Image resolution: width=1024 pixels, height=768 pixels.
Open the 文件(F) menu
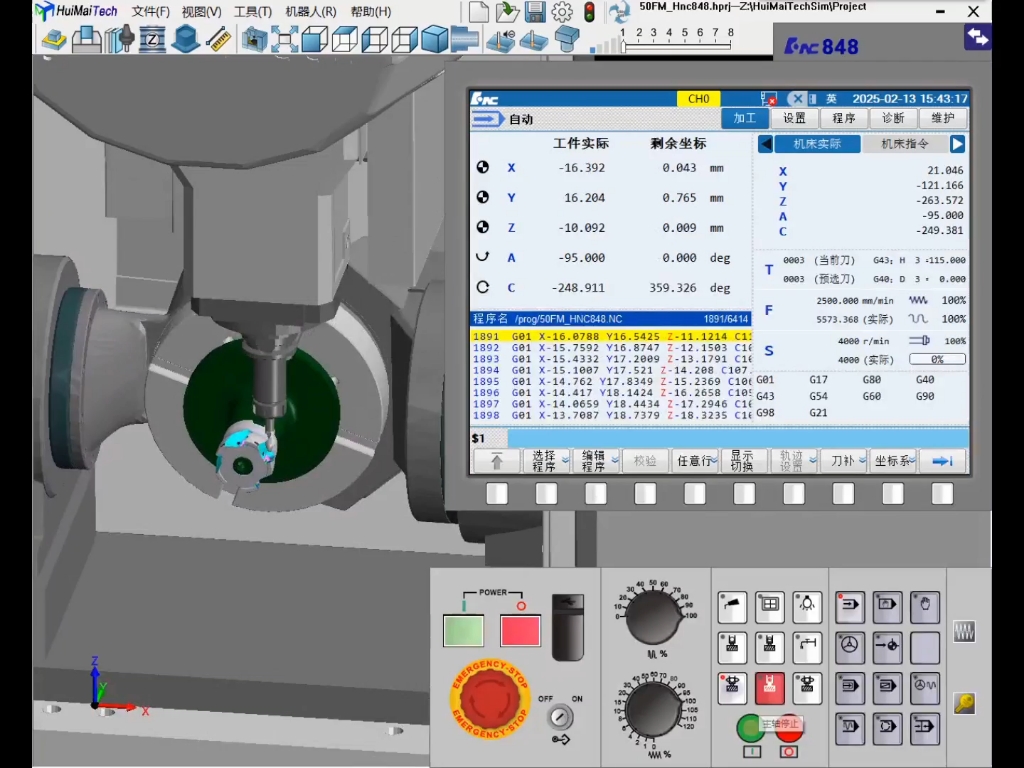tap(151, 12)
